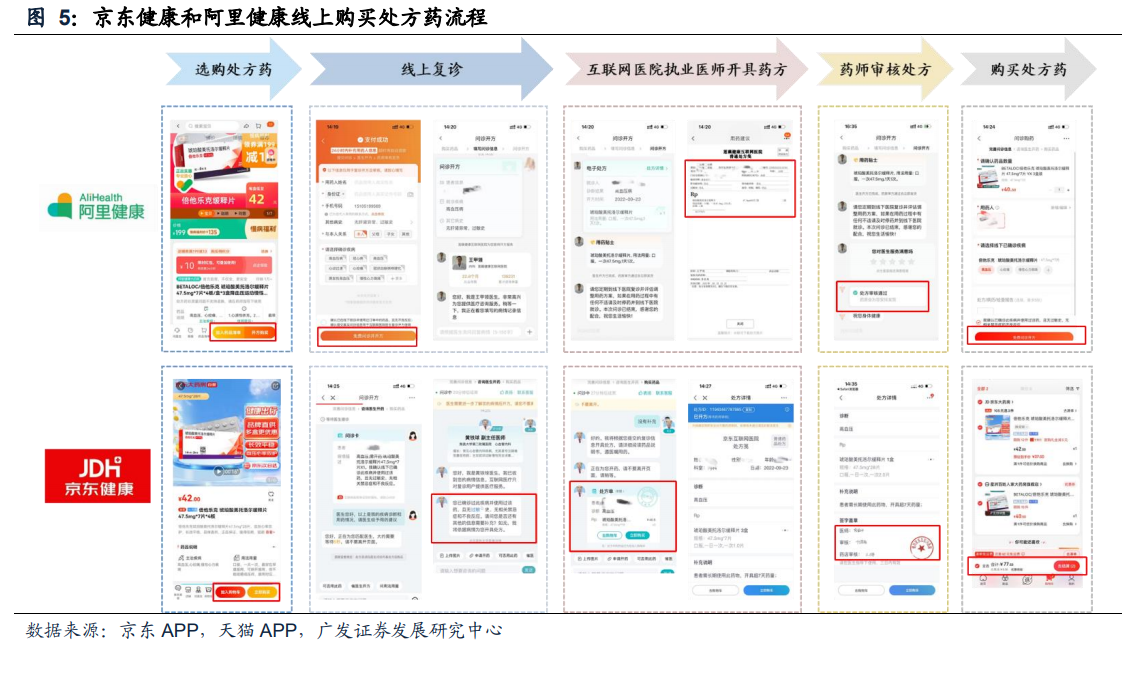Tap the blue button on JD 14:35 处方详情 screen
Viewport: 1144px width, 676px height.
coord(912,590)
